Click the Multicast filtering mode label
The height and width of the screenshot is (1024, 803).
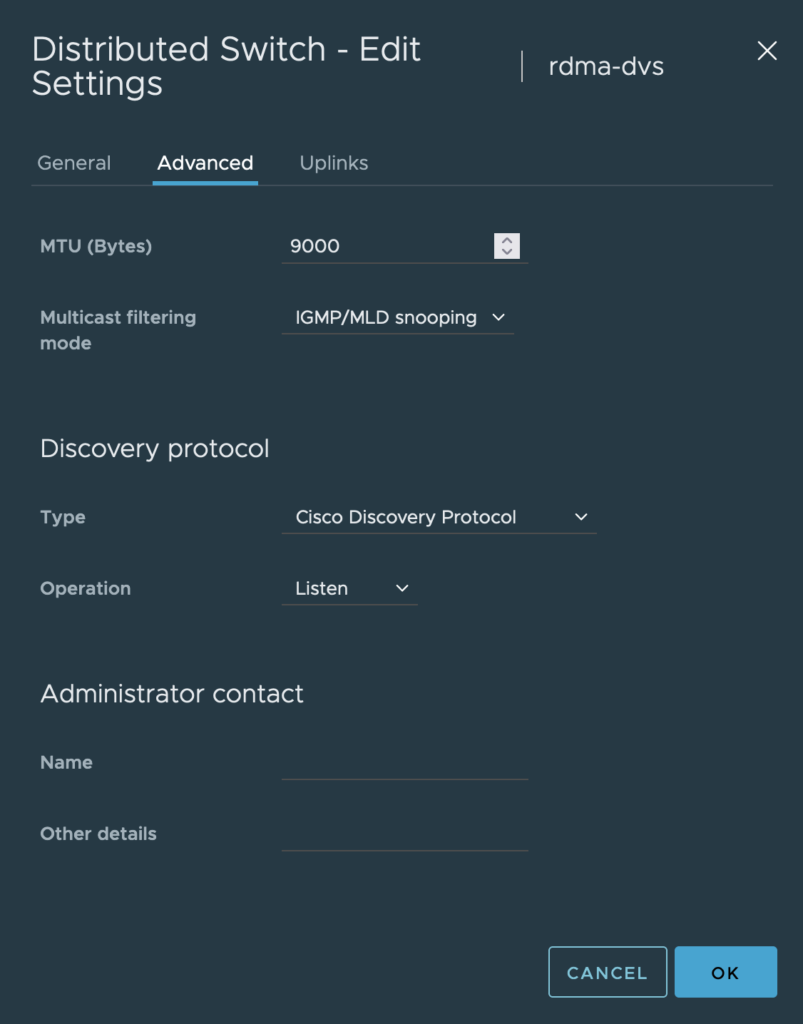pos(118,330)
